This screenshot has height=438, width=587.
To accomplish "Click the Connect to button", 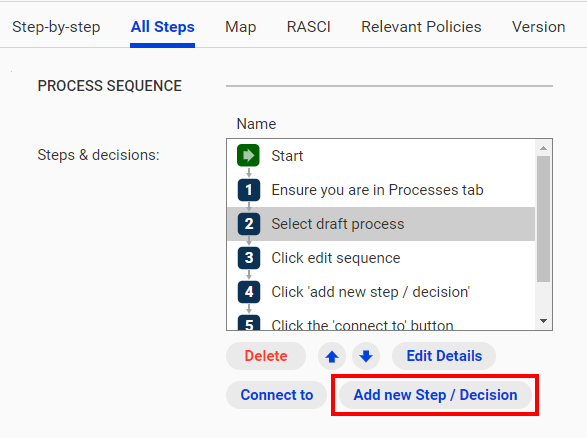I will click(277, 395).
